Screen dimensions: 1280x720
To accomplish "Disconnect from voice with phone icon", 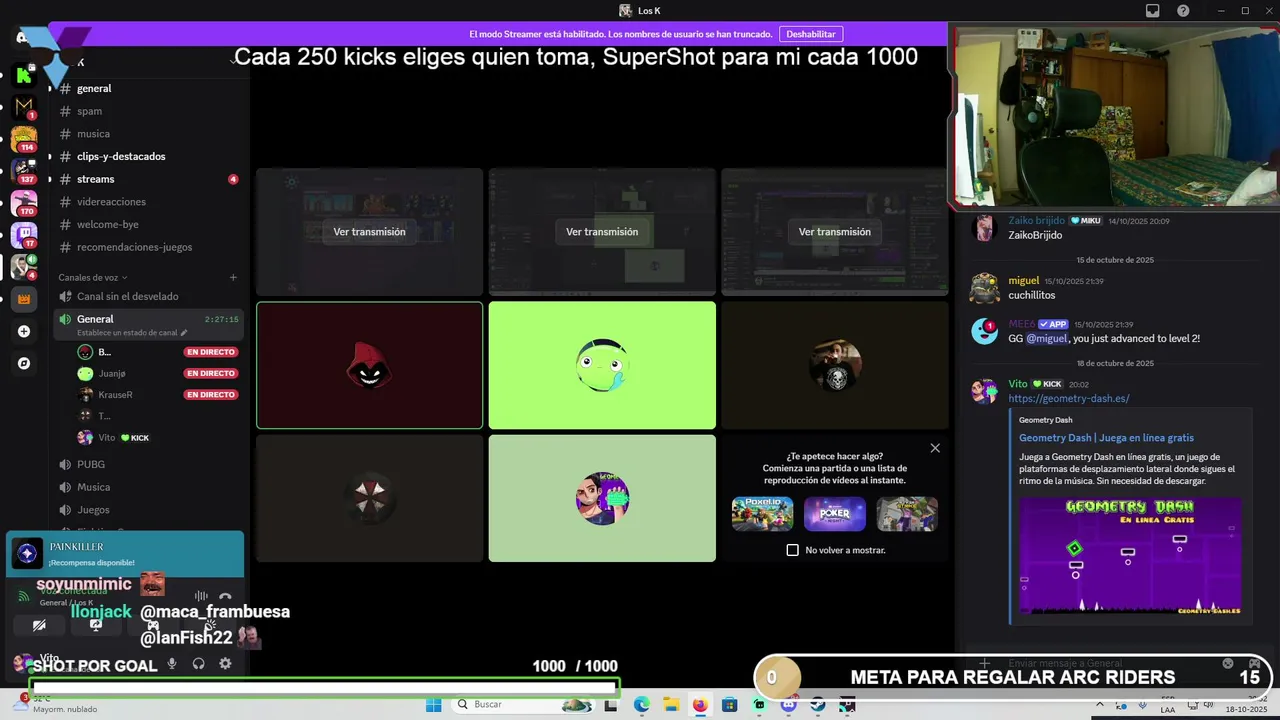I will [x=225, y=596].
